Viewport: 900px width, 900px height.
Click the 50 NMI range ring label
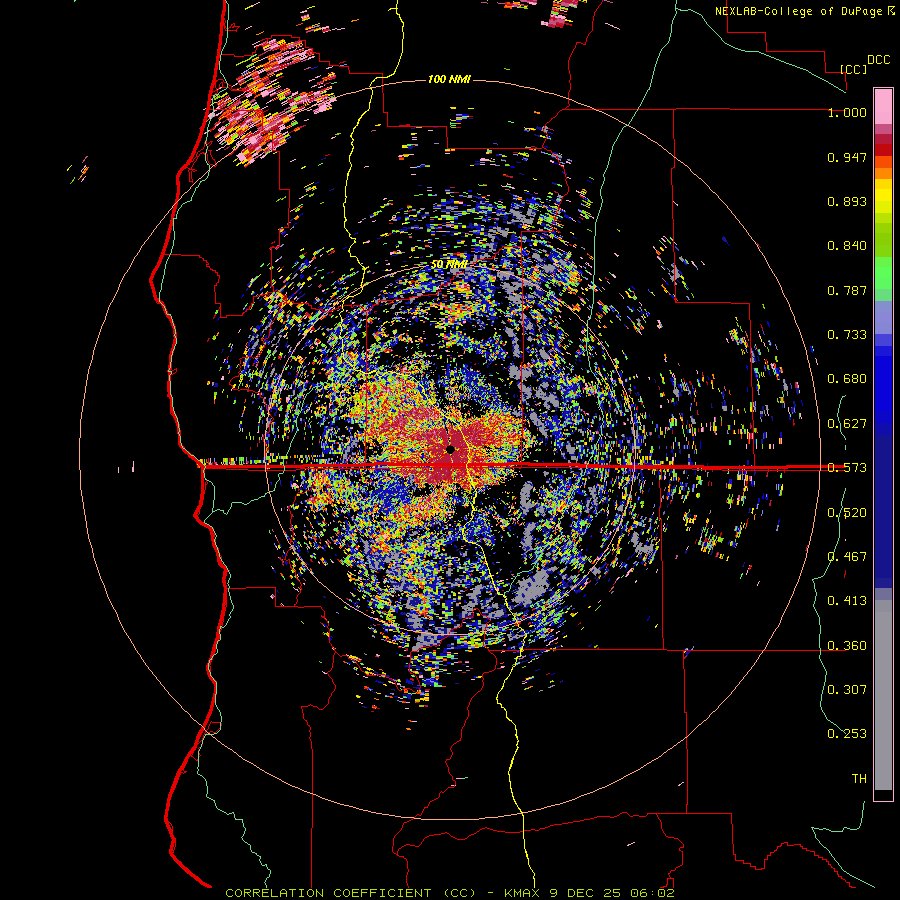click(449, 265)
